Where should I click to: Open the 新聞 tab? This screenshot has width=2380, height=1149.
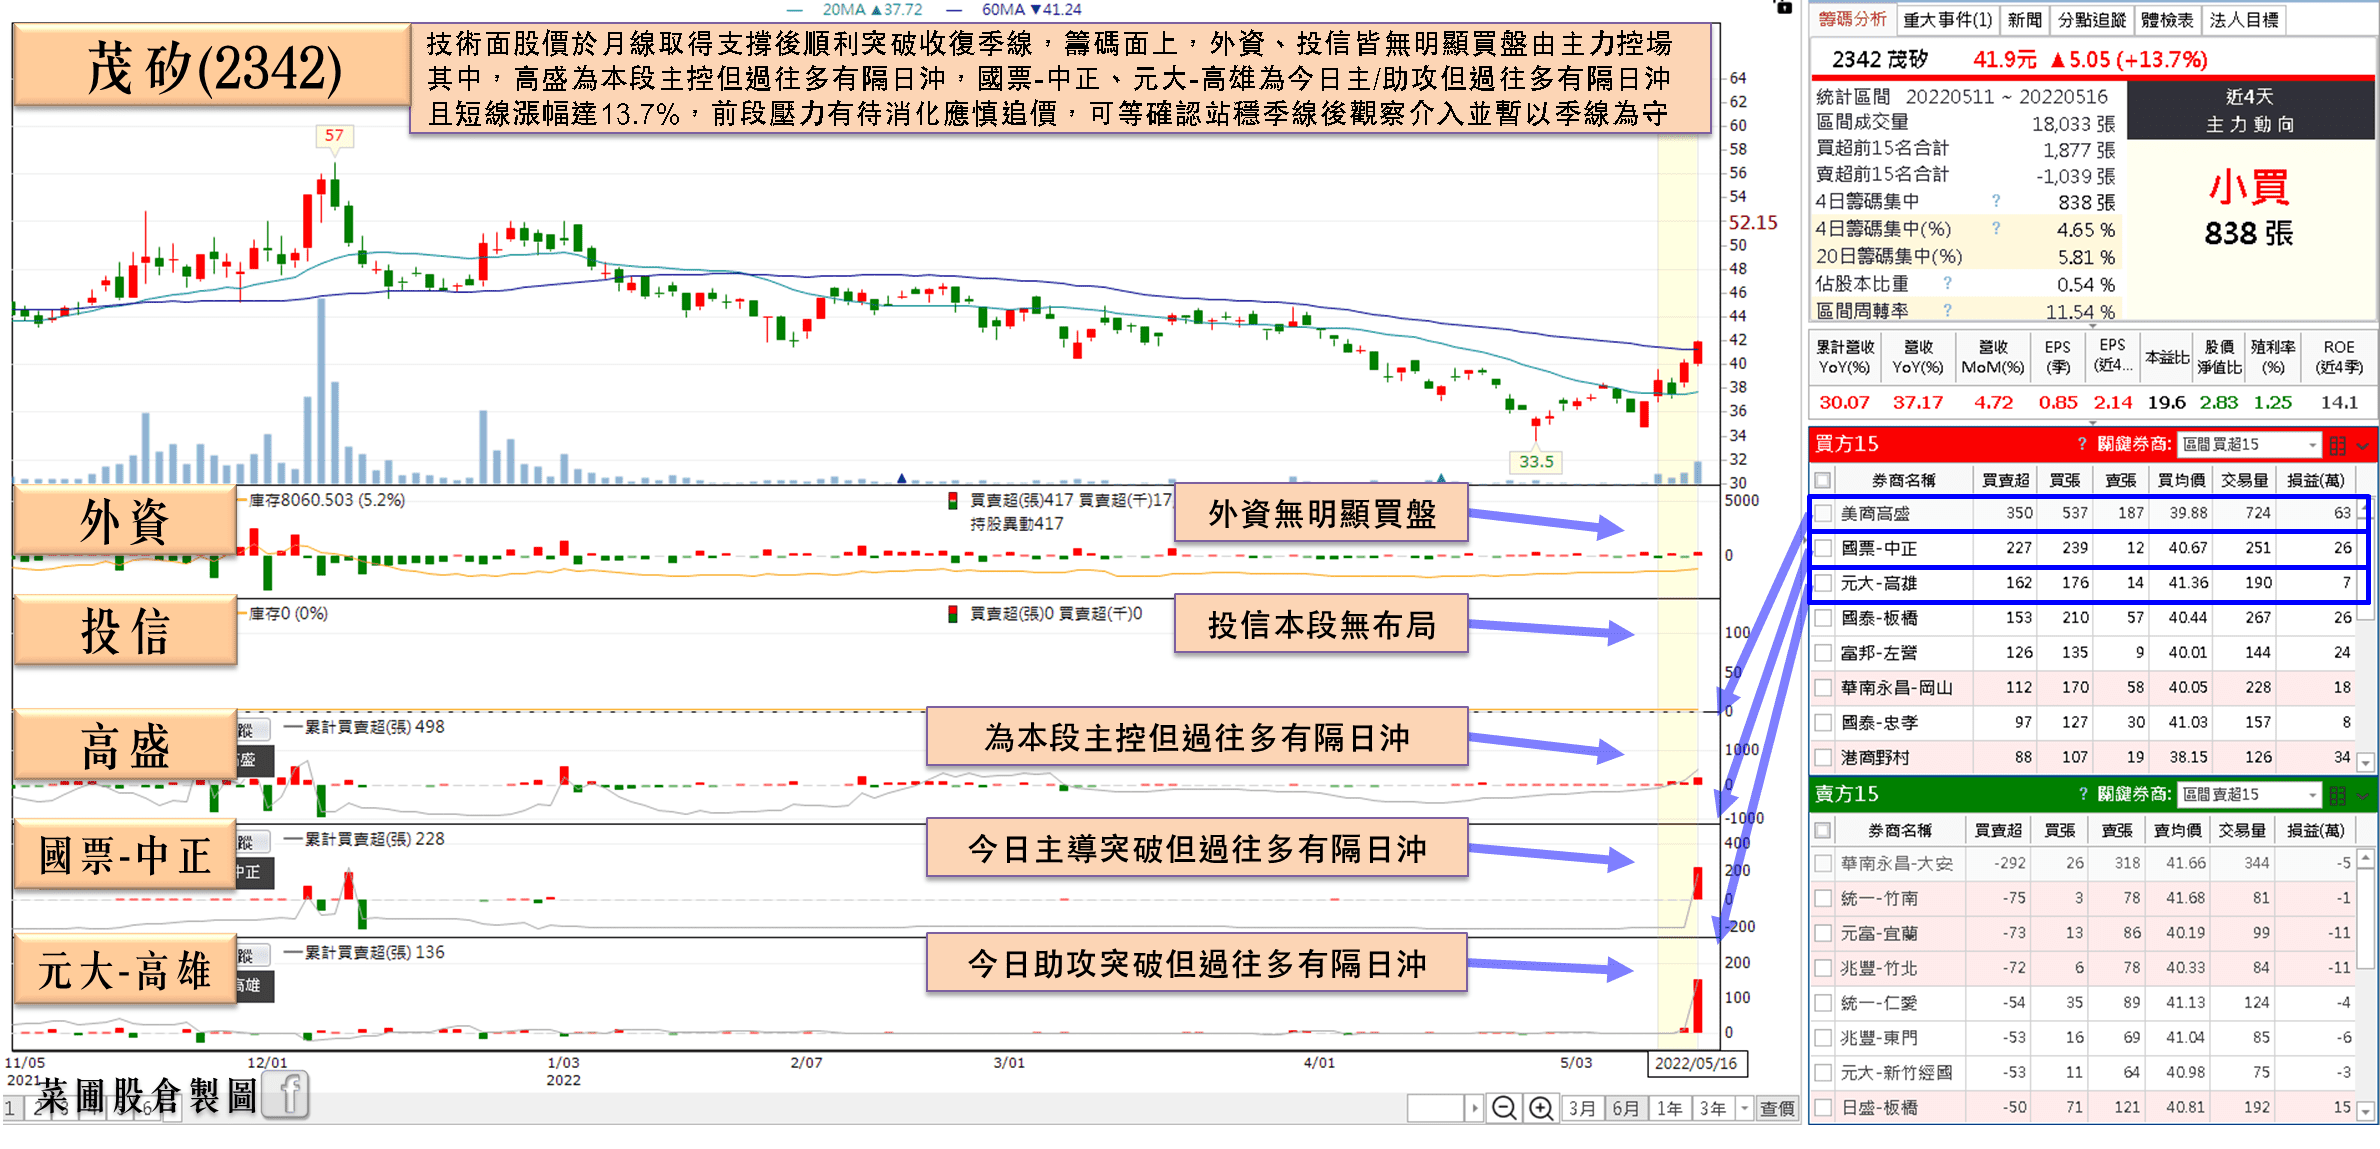[2024, 19]
